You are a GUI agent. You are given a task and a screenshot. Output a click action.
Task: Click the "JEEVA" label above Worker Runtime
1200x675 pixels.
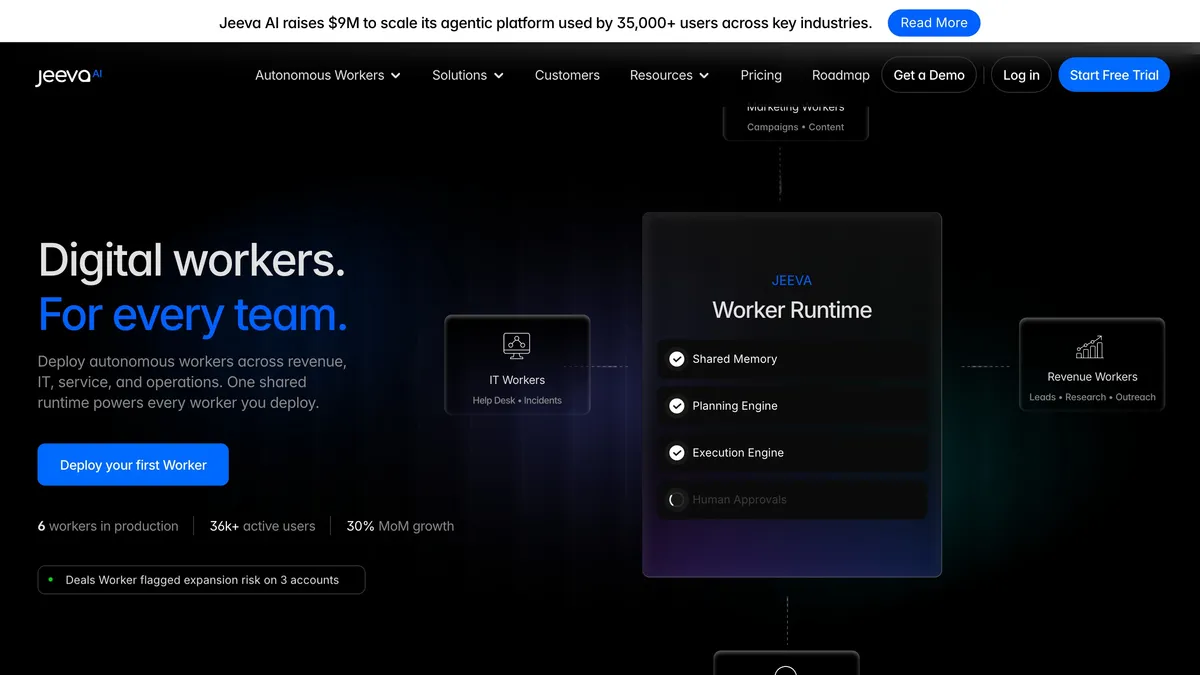coord(792,281)
